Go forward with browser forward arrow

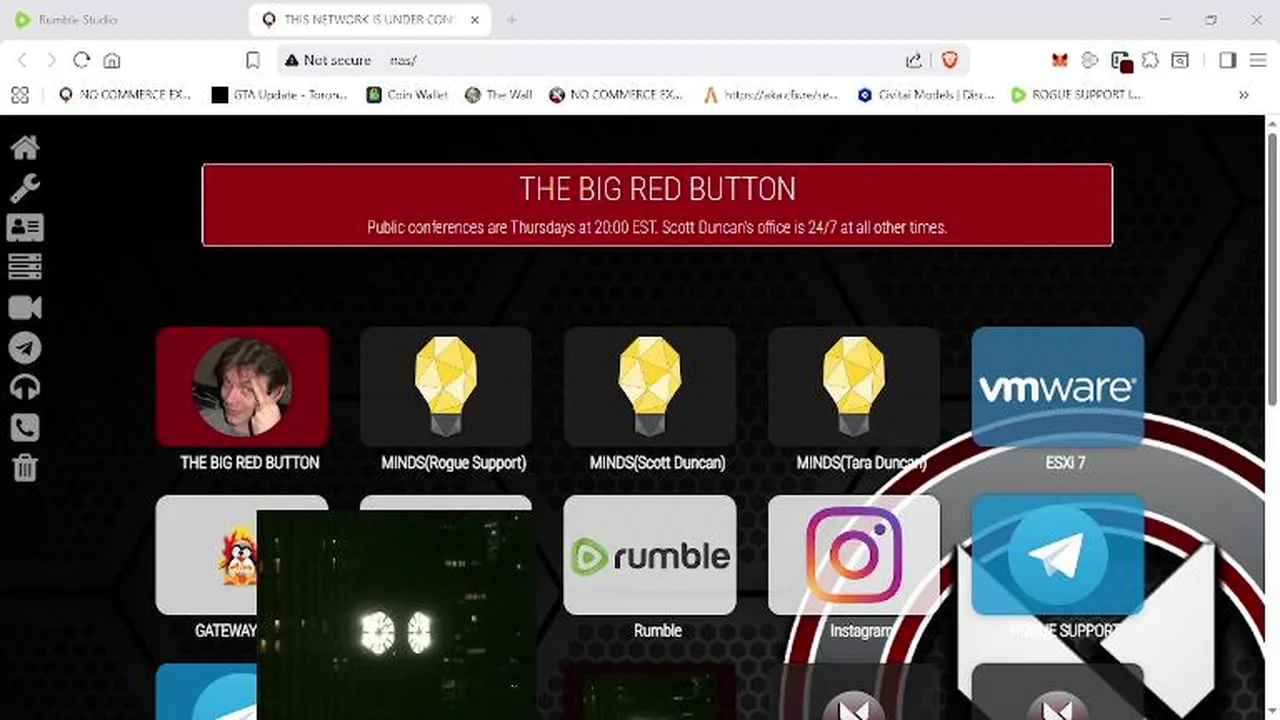pyautogui.click(x=52, y=60)
